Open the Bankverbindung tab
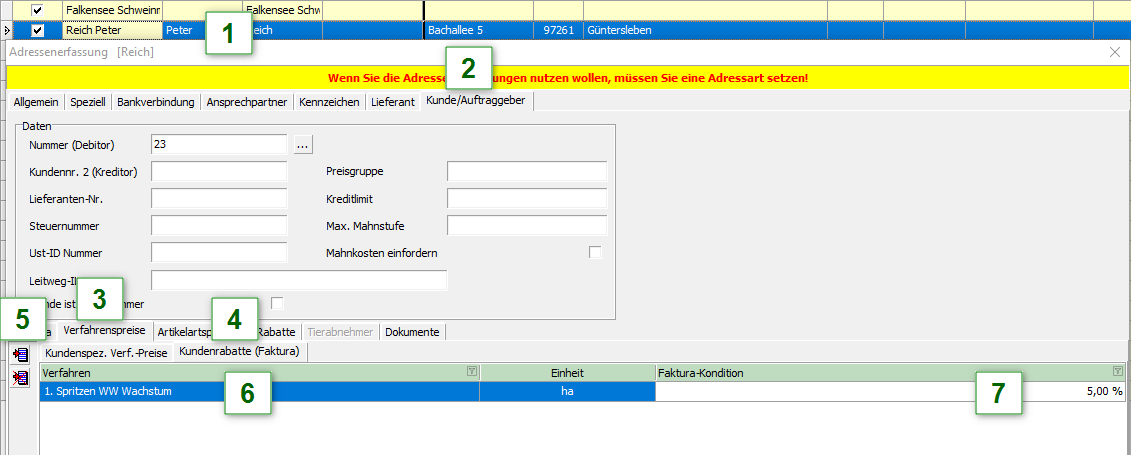Image resolution: width=1131 pixels, height=455 pixels. [156, 102]
